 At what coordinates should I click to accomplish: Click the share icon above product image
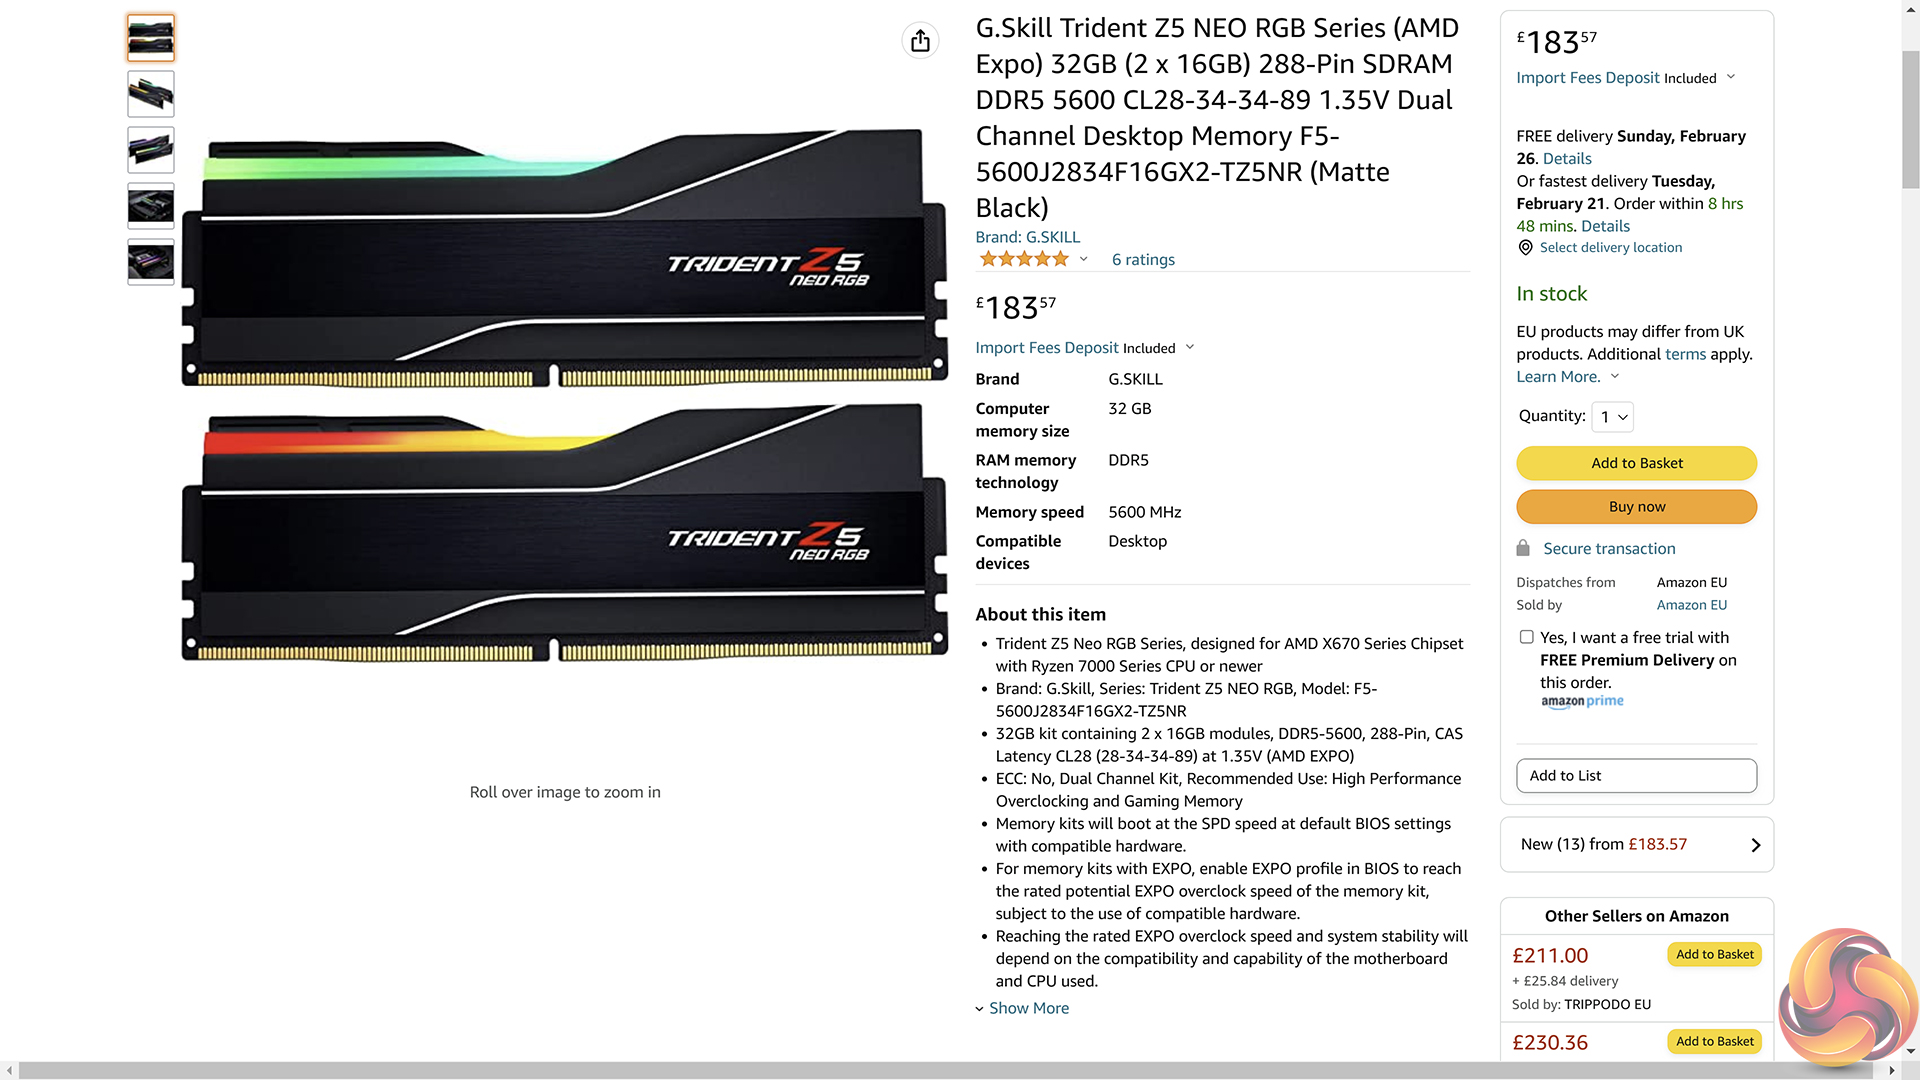click(920, 41)
